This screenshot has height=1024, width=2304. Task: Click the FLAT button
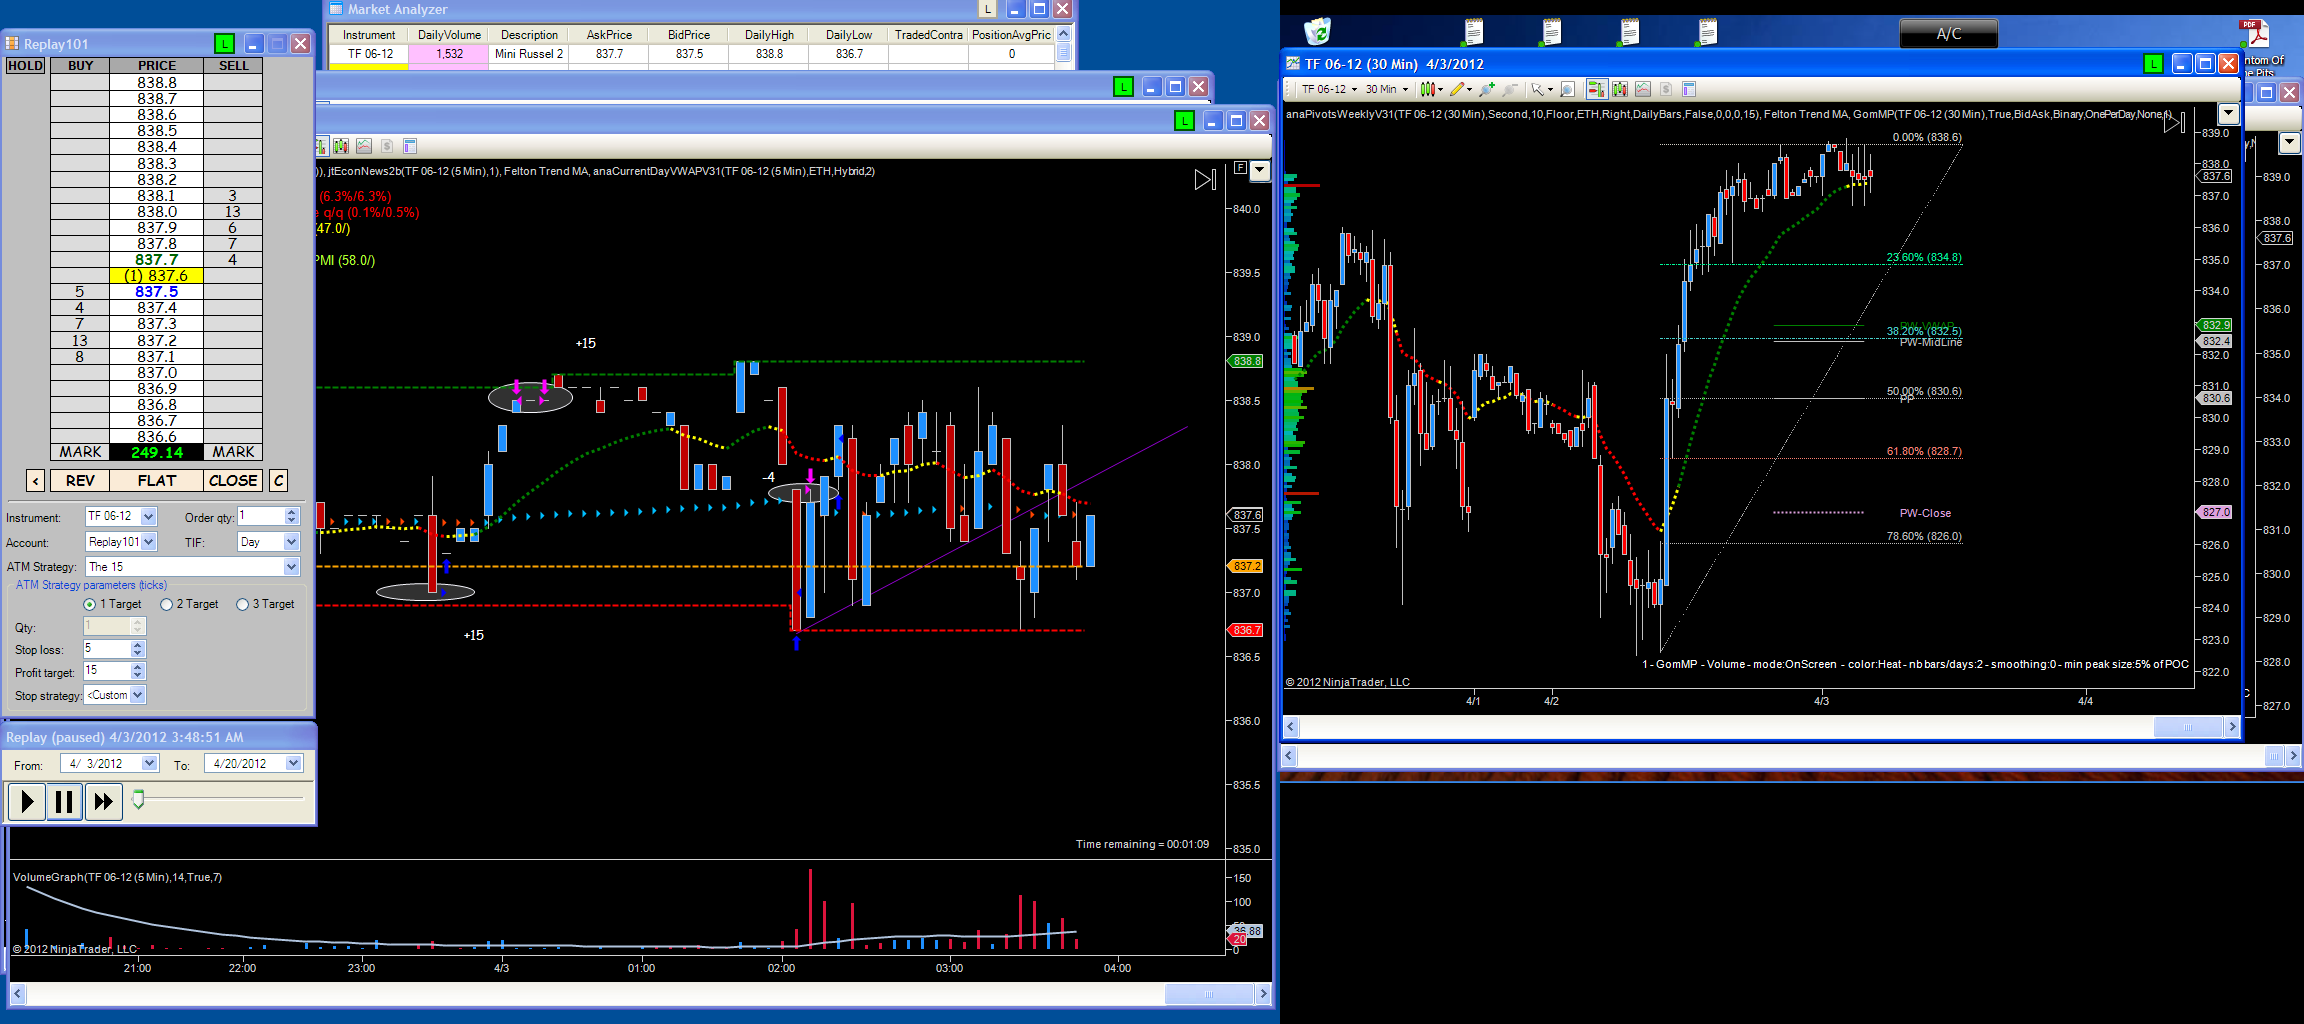click(157, 481)
